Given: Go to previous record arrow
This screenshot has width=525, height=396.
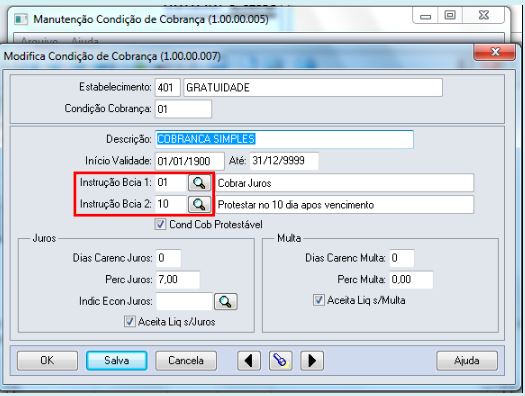Looking at the screenshot, I should tap(249, 361).
